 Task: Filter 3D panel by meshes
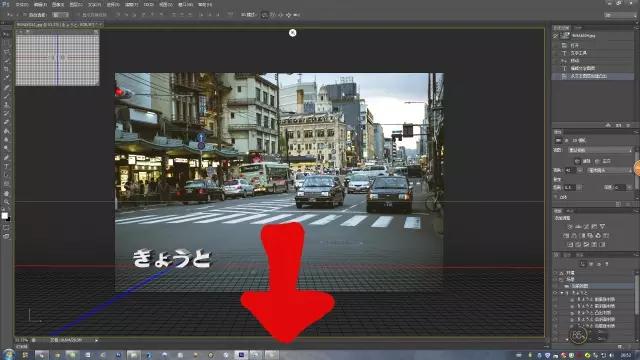[591, 264]
